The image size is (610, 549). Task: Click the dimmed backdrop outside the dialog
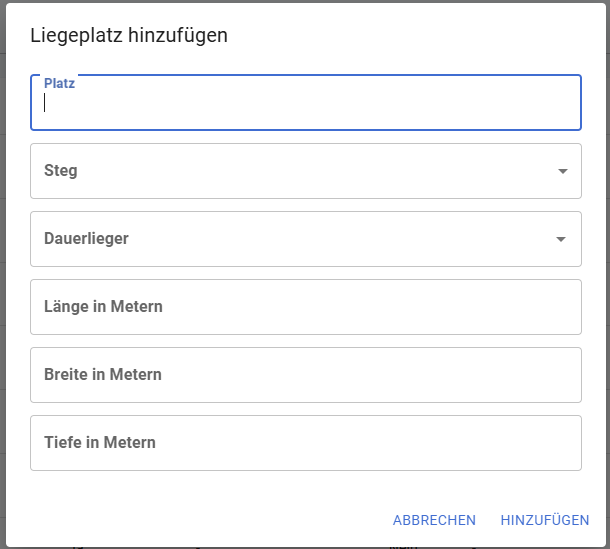[2, 272]
